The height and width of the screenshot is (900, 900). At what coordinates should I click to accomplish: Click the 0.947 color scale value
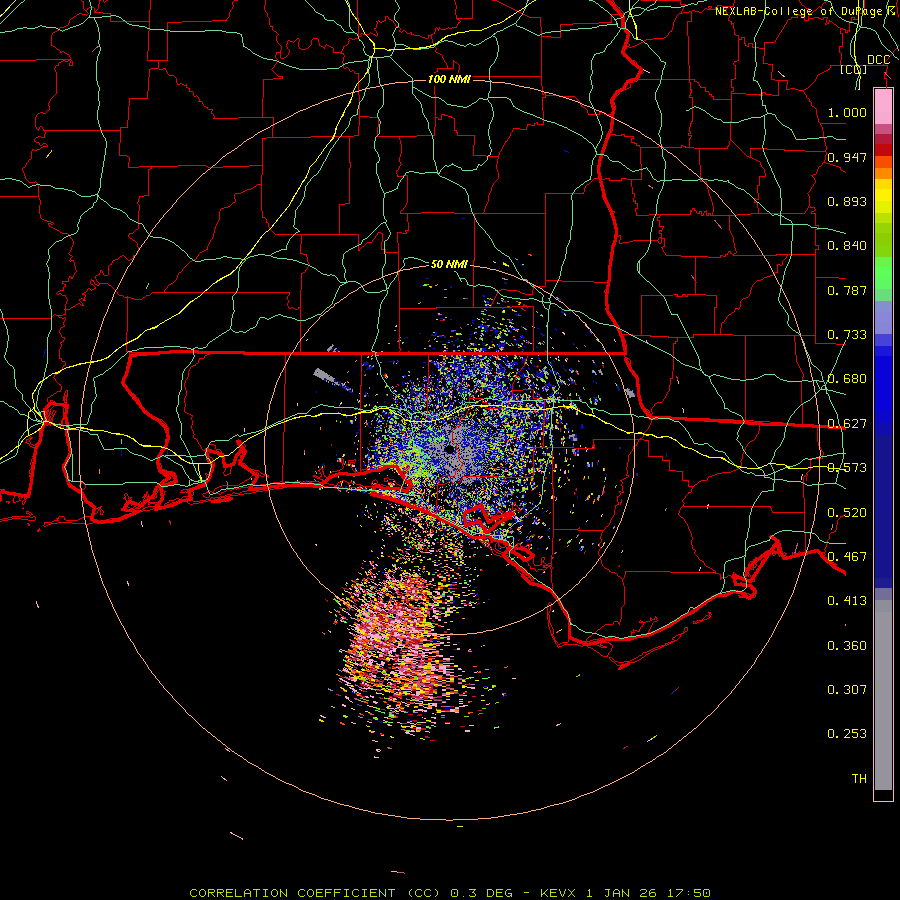coord(847,157)
